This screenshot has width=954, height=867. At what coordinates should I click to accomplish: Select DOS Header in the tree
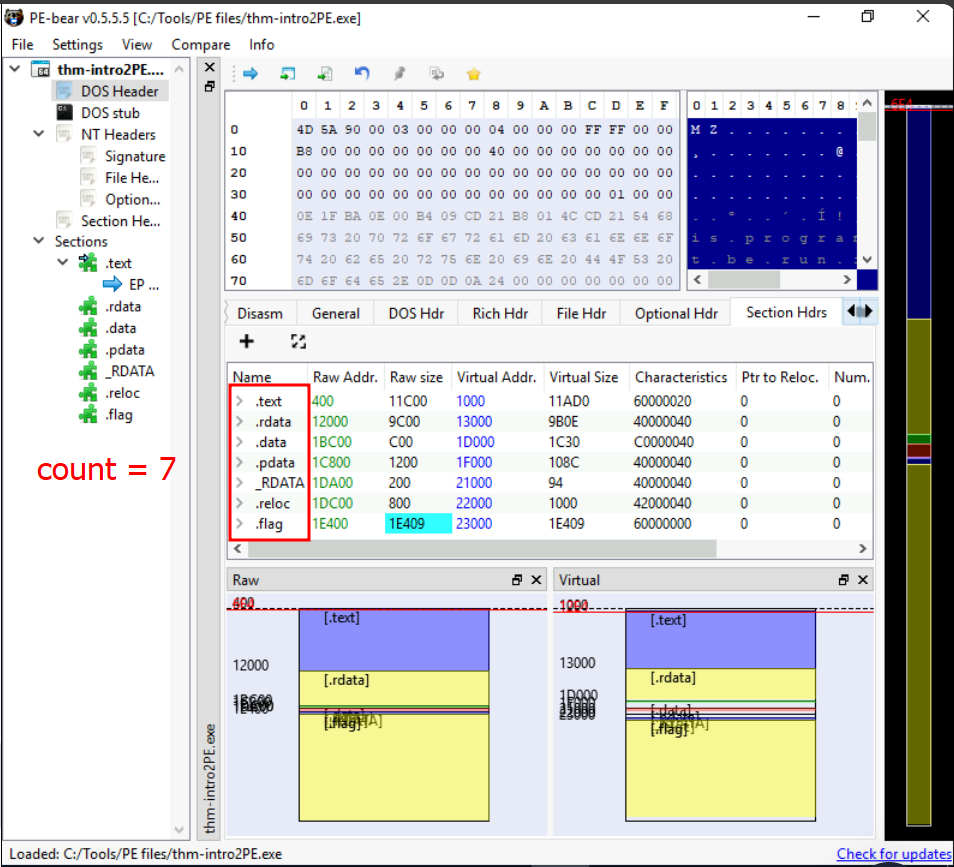click(x=119, y=91)
